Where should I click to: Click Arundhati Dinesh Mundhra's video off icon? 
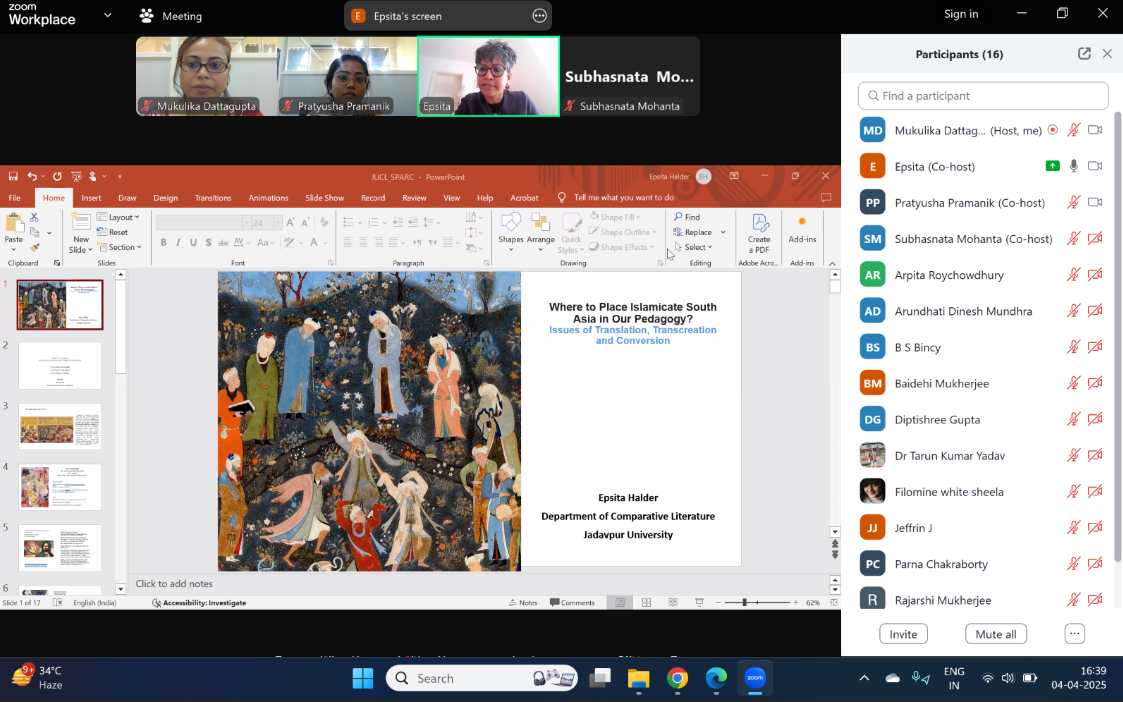pyautogui.click(x=1095, y=311)
